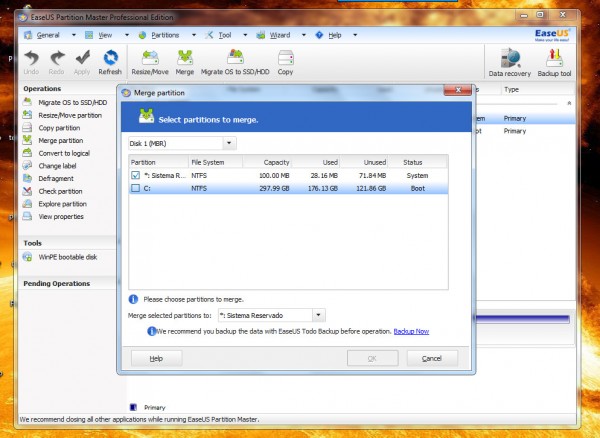Click the info icon beside 'Please choose partitions'
This screenshot has height=438, width=600.
(x=133, y=299)
